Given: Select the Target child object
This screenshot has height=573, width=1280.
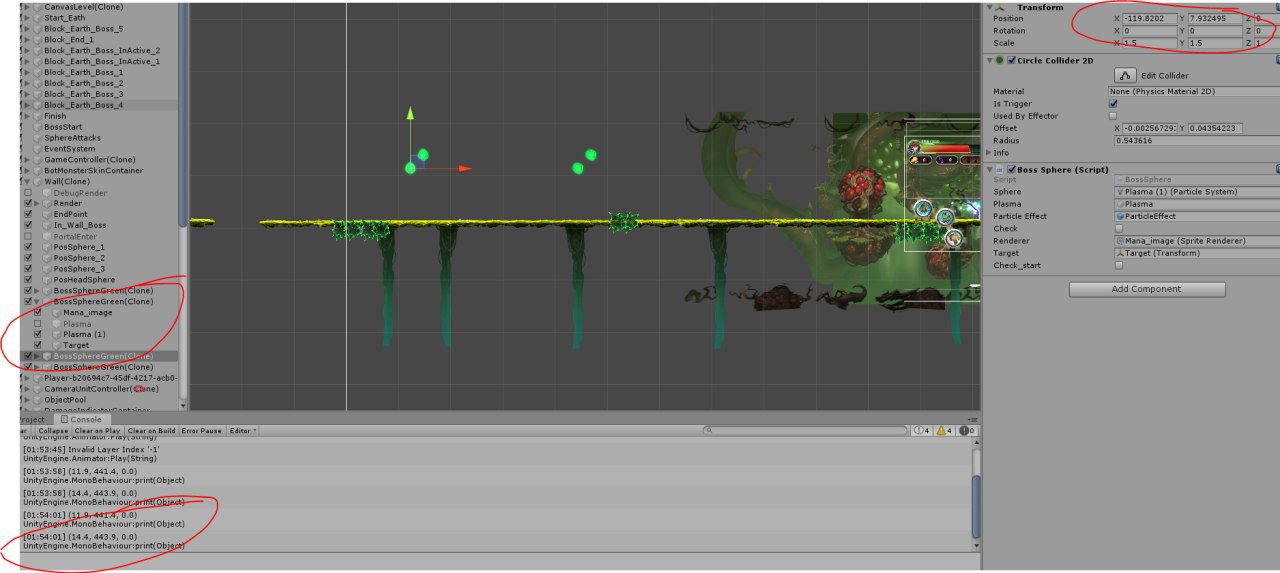Looking at the screenshot, I should coord(76,345).
